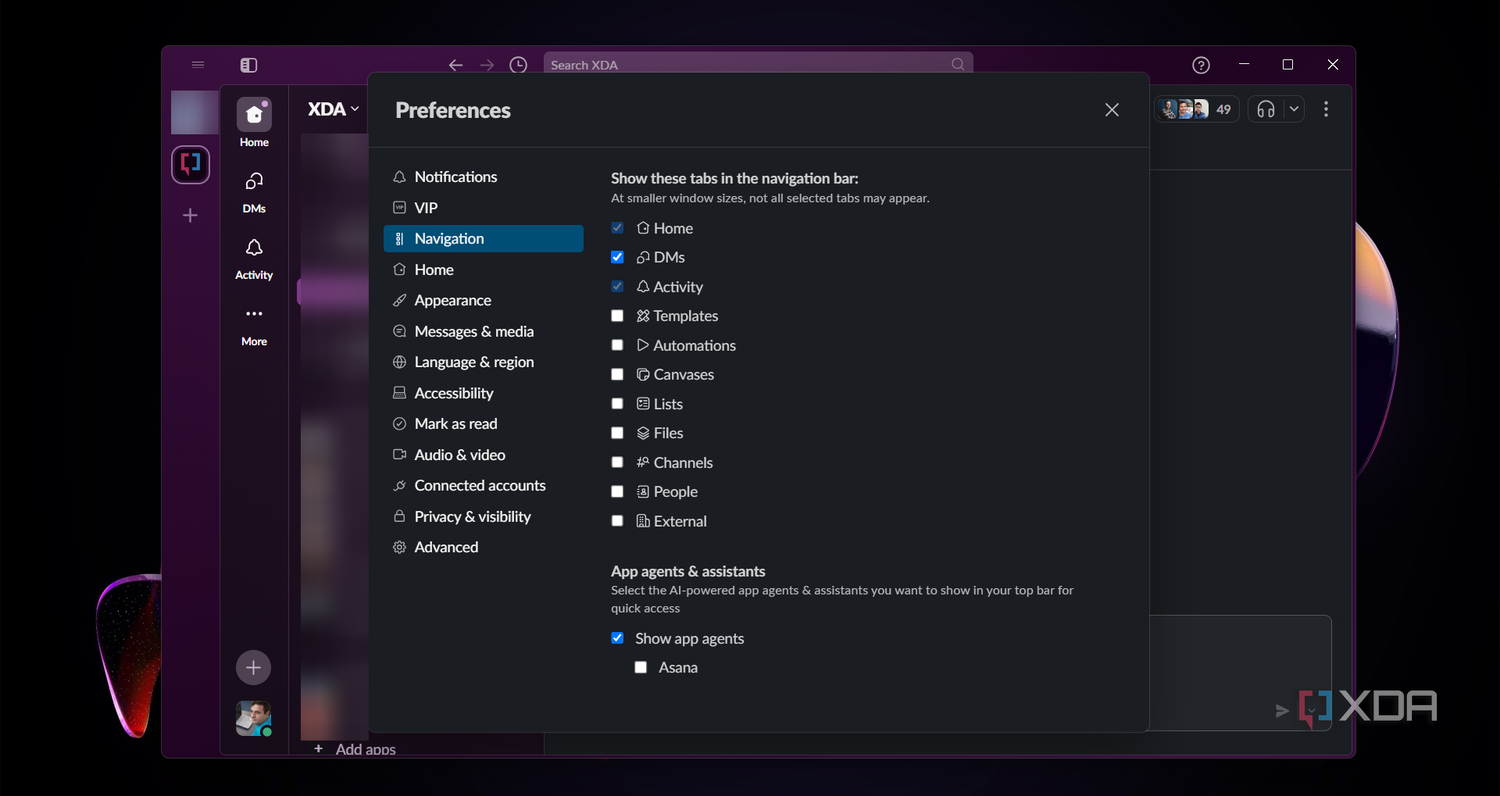1500x796 pixels.
Task: Open the VIP preferences section
Action: pyautogui.click(x=484, y=208)
